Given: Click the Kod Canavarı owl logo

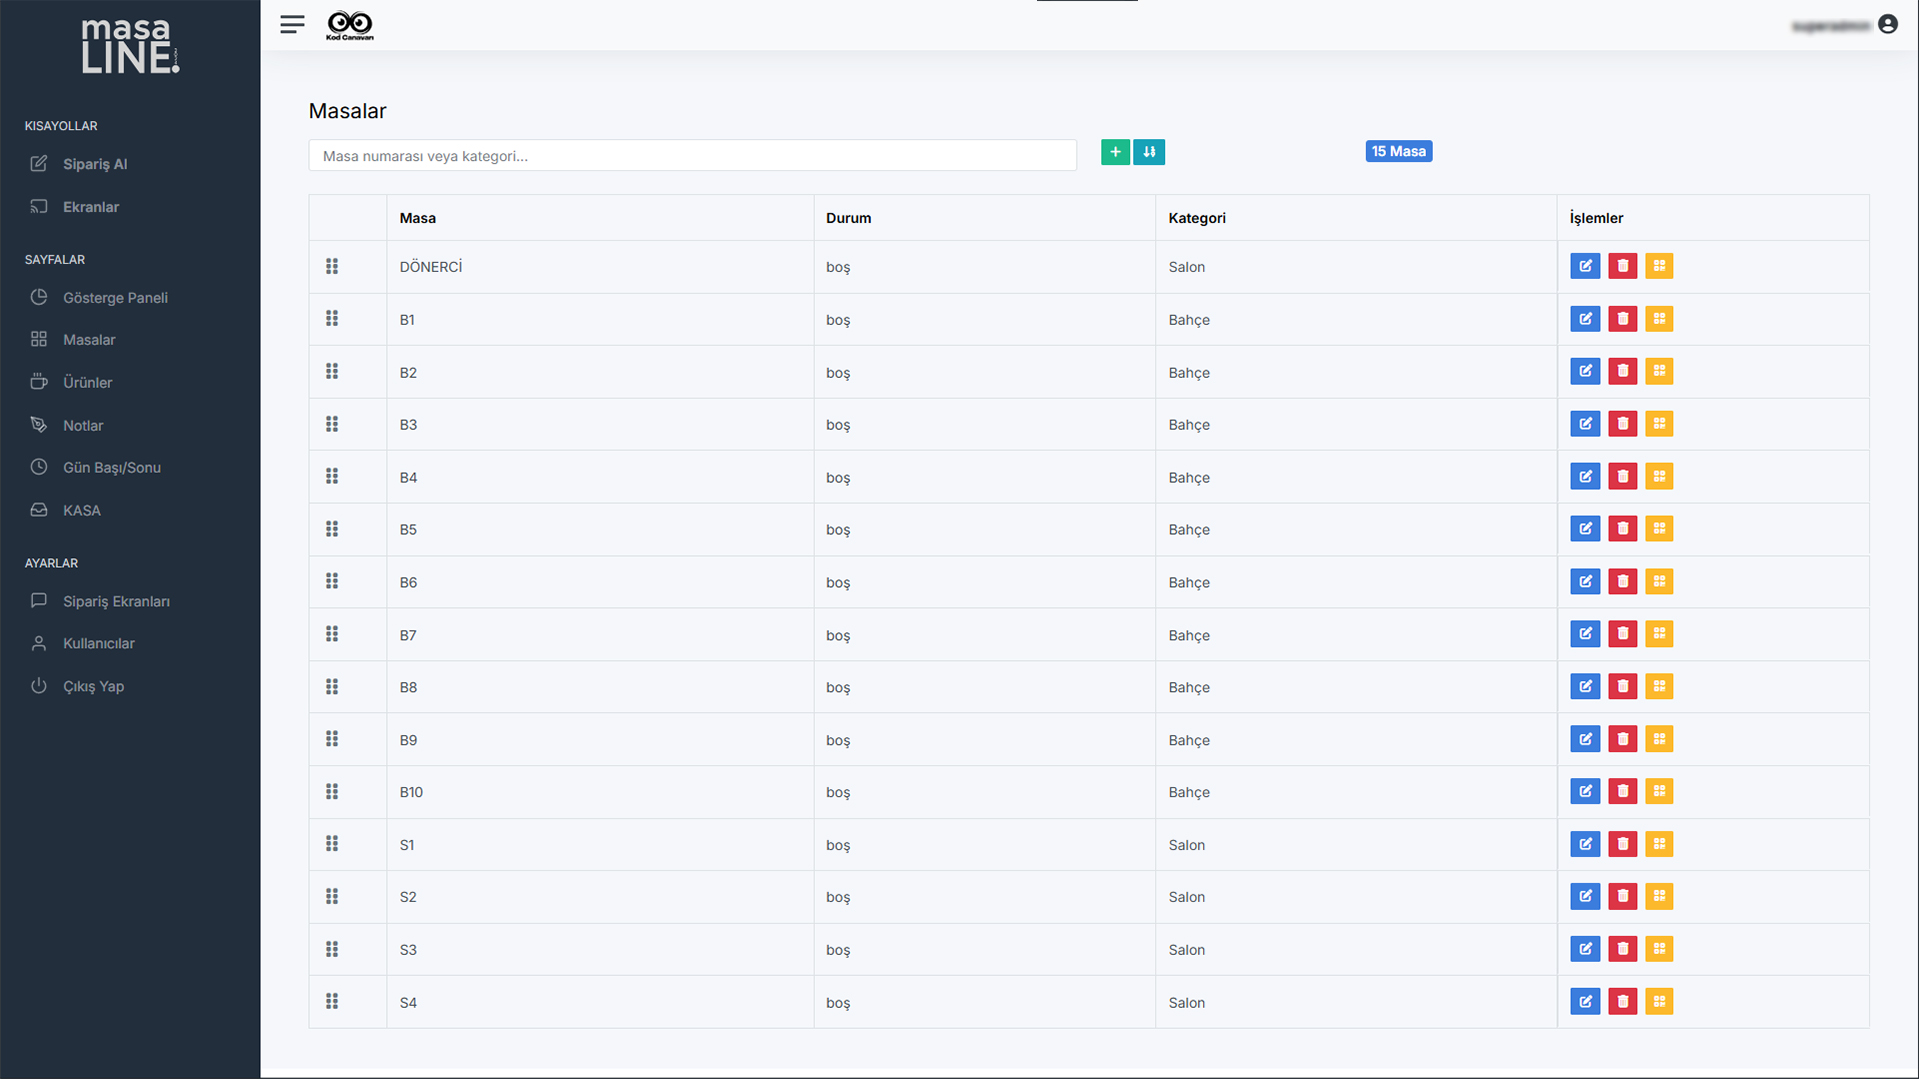Looking at the screenshot, I should (x=350, y=25).
